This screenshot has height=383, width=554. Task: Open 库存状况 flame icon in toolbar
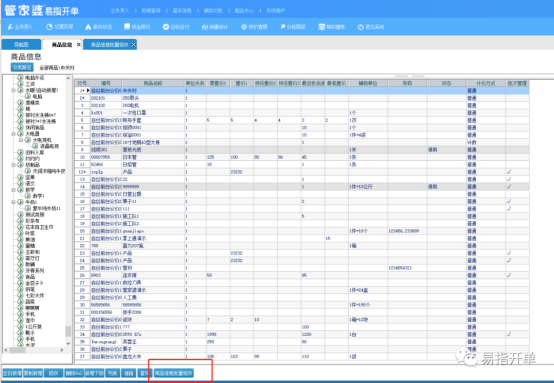(x=99, y=27)
